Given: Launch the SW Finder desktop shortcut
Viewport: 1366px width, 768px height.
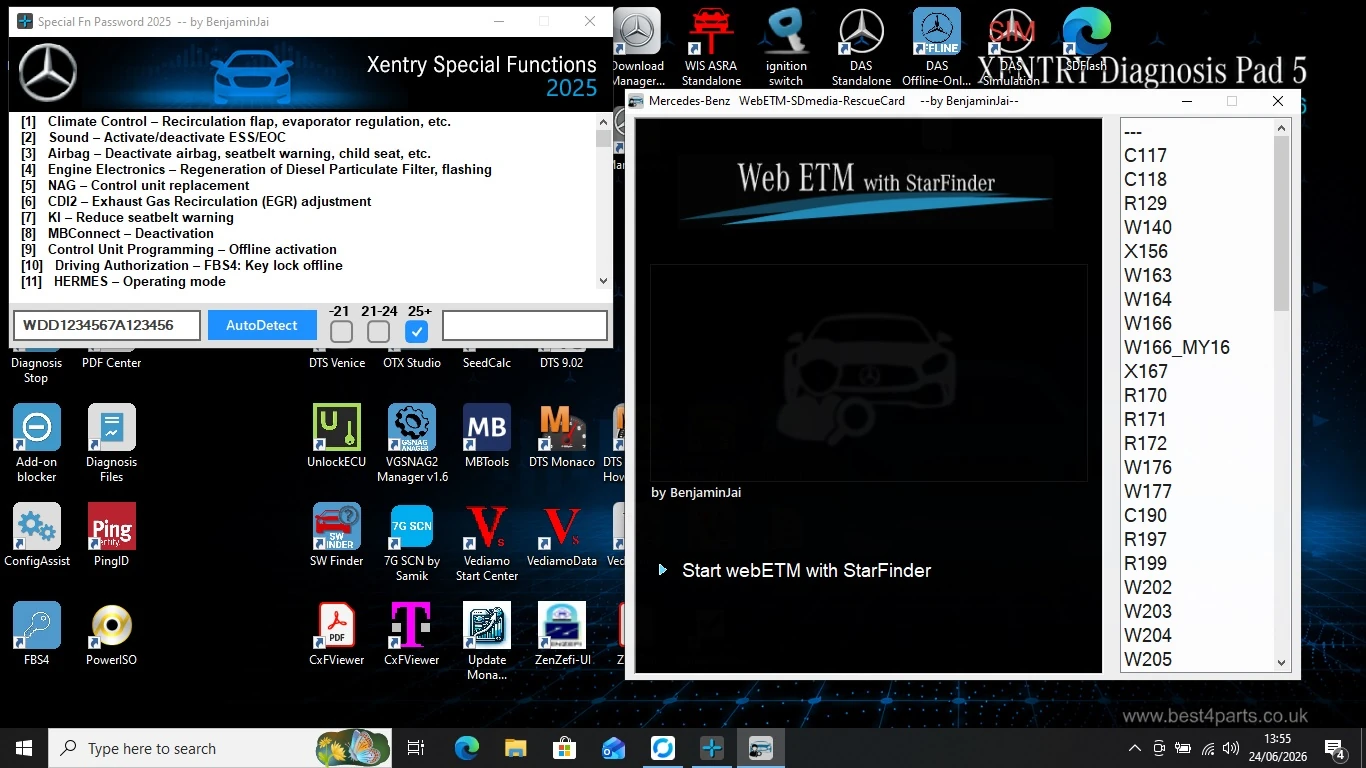Looking at the screenshot, I should tap(337, 535).
